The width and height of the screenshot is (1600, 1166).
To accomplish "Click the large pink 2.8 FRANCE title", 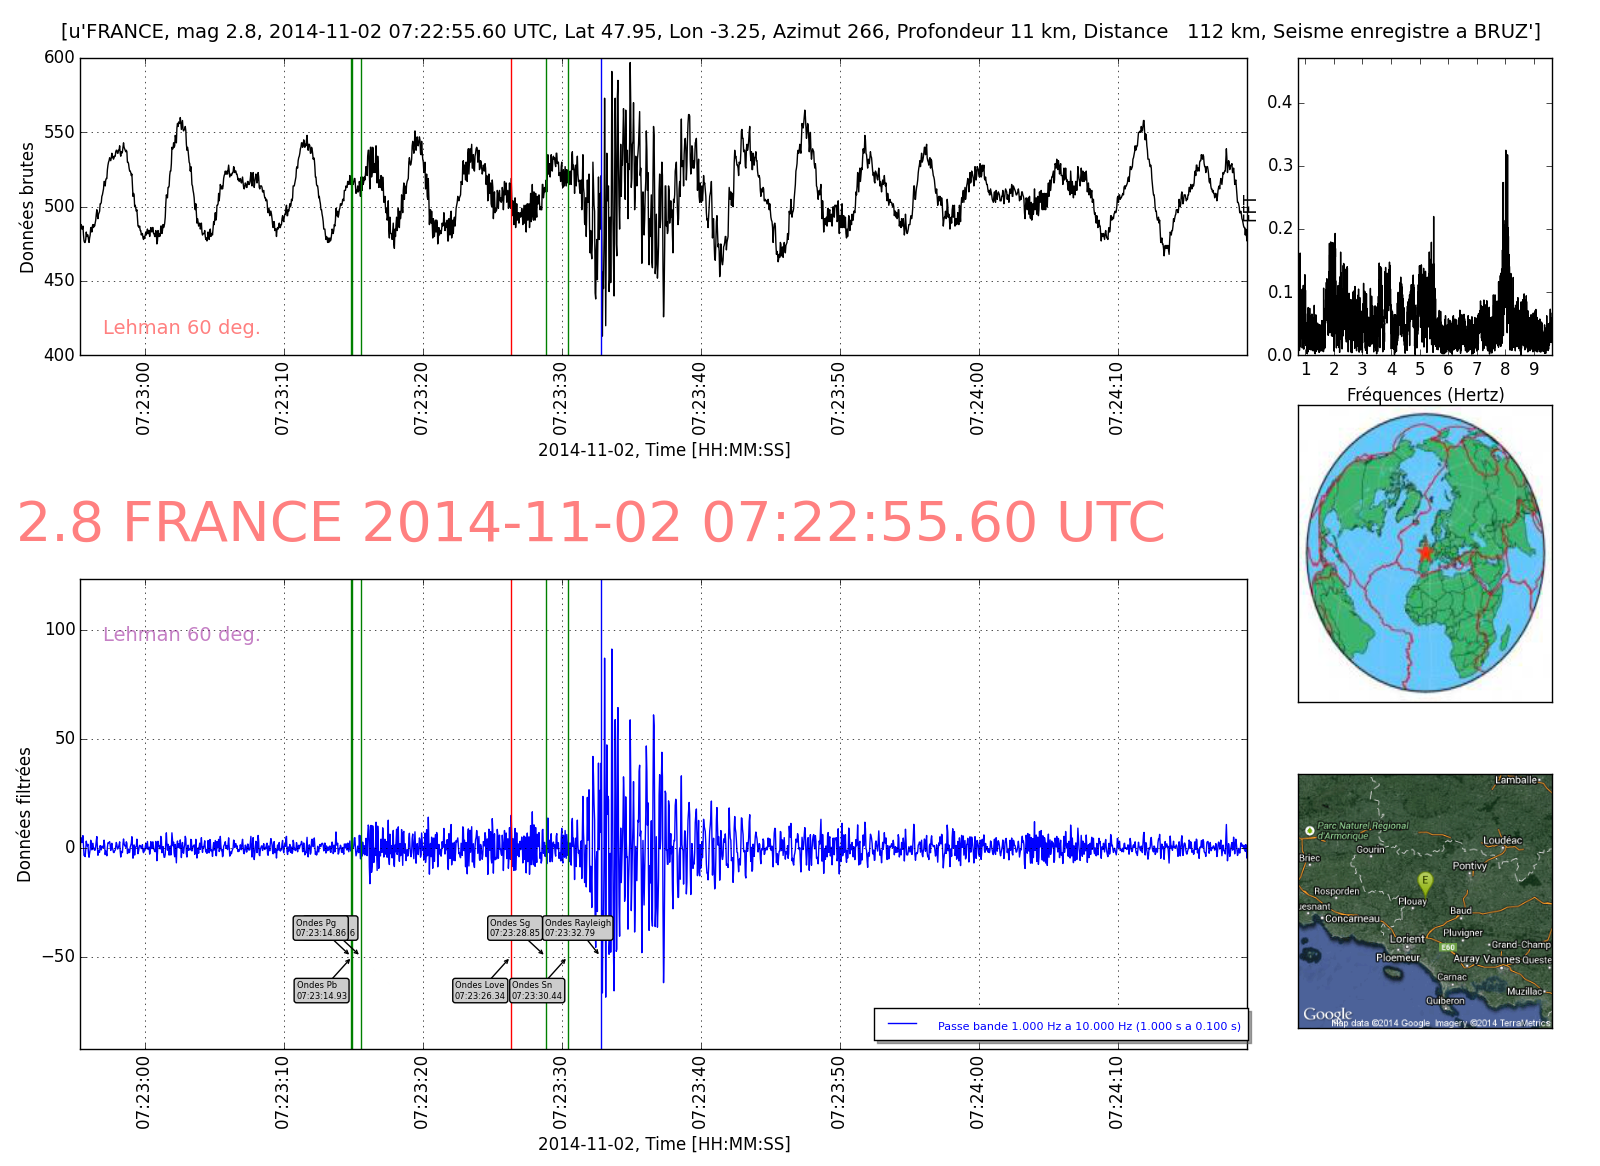I will (591, 523).
